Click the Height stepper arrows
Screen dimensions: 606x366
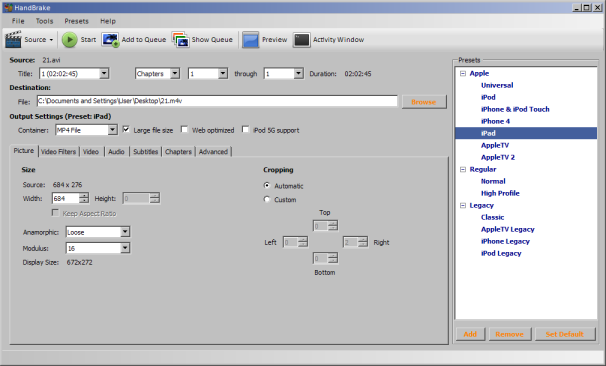(x=155, y=198)
